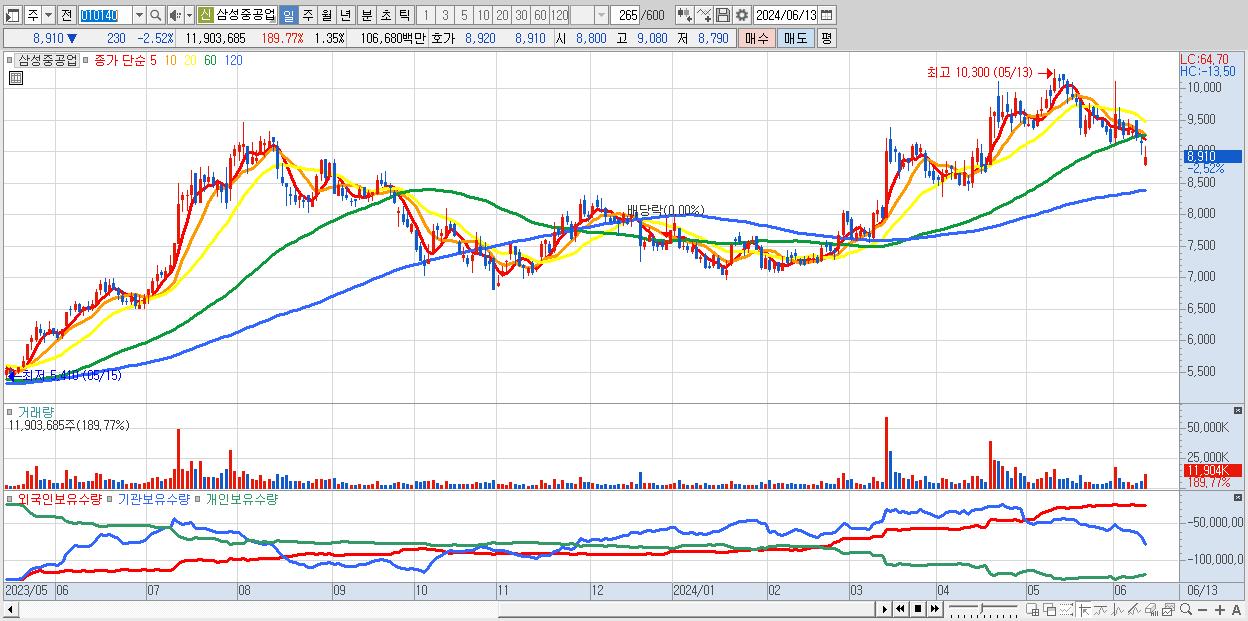Open the custom interval dropdown arrow

click(601, 16)
